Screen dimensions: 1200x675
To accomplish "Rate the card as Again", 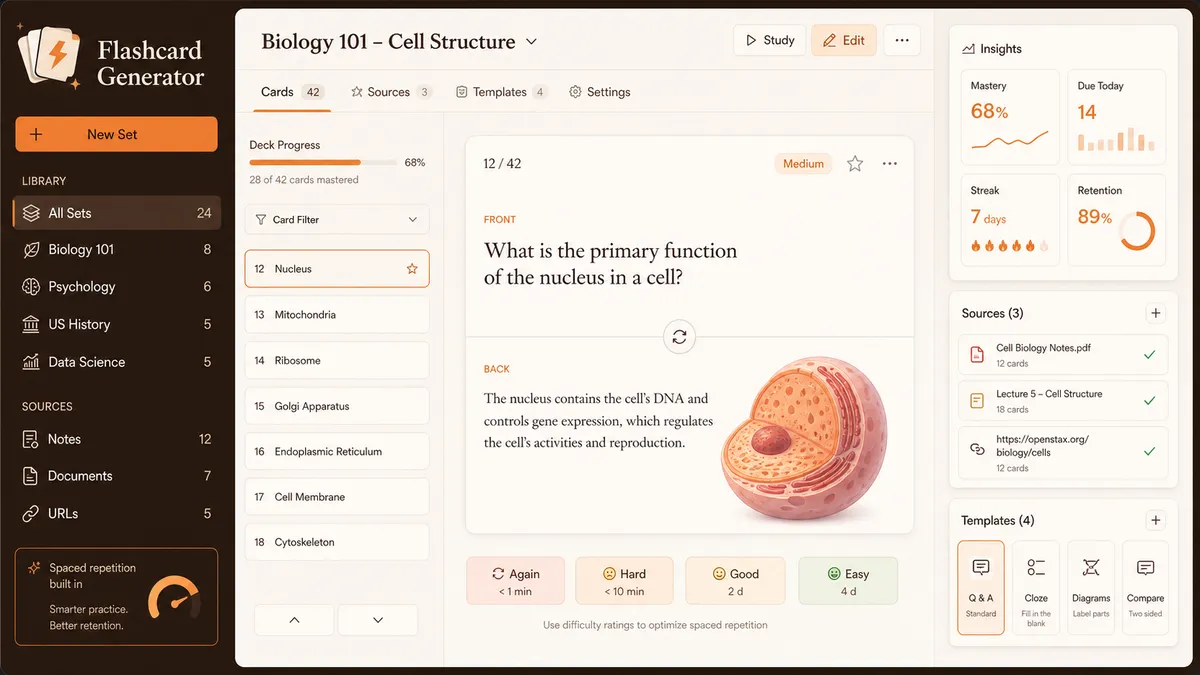I will (x=515, y=581).
